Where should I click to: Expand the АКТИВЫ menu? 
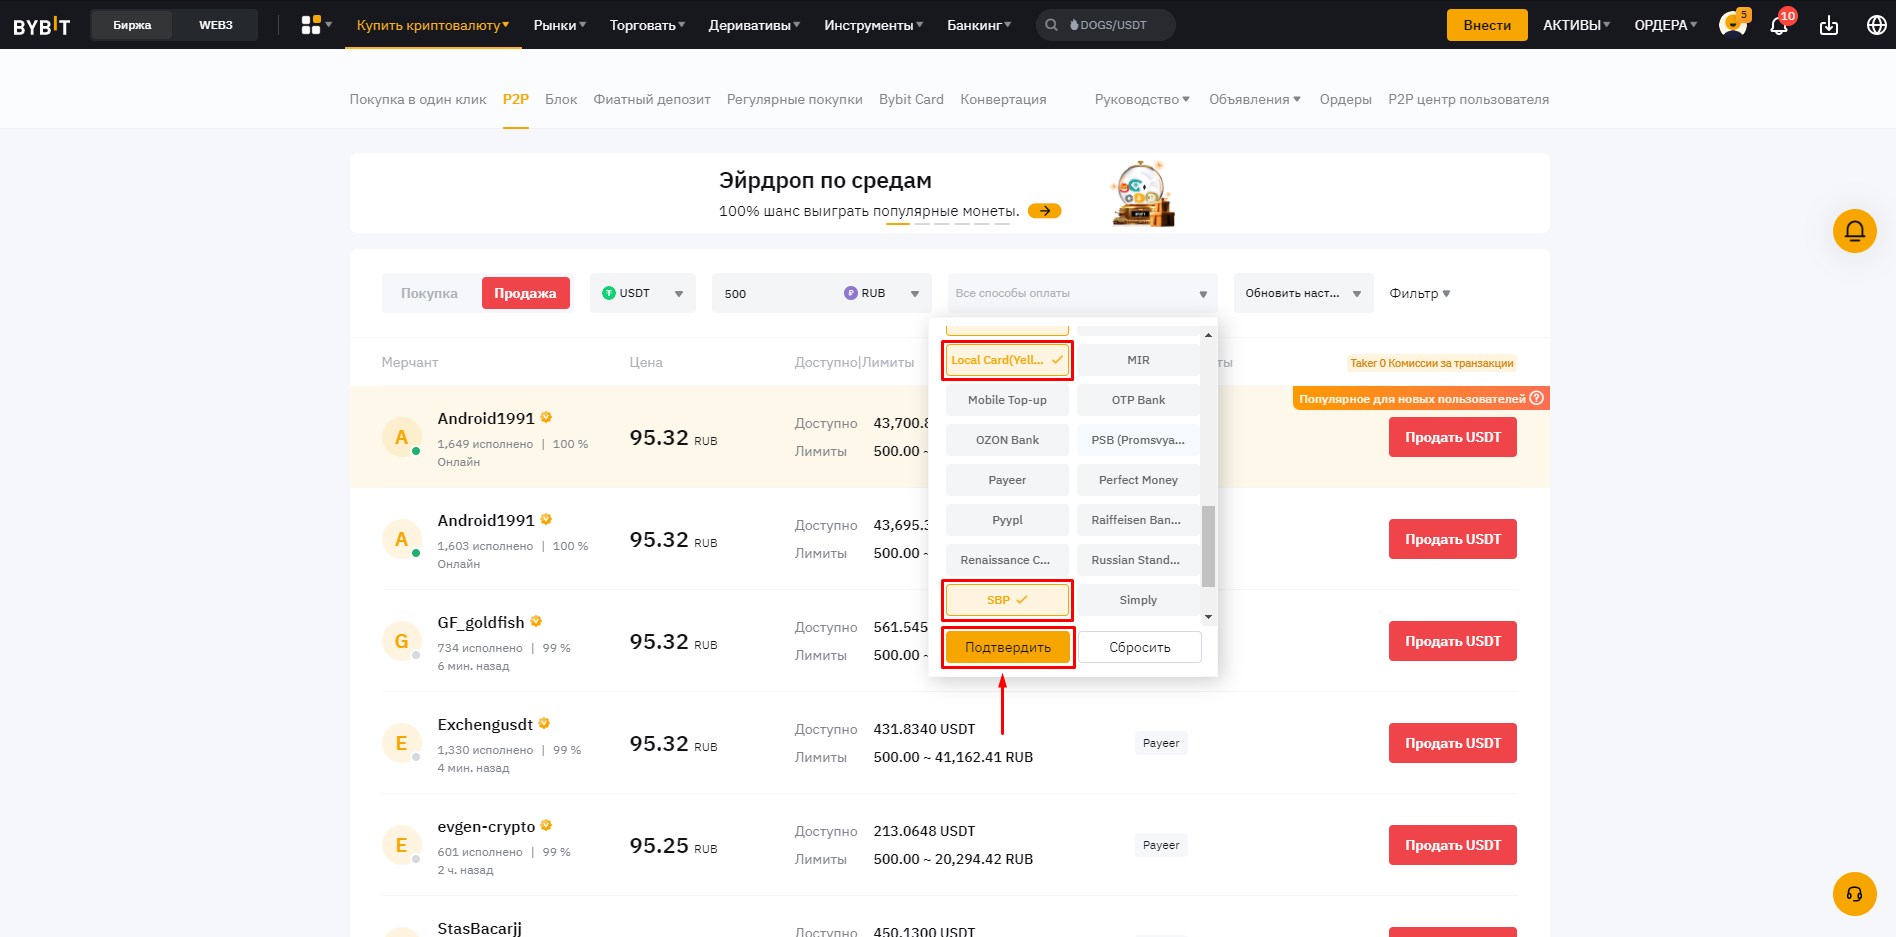click(1576, 25)
